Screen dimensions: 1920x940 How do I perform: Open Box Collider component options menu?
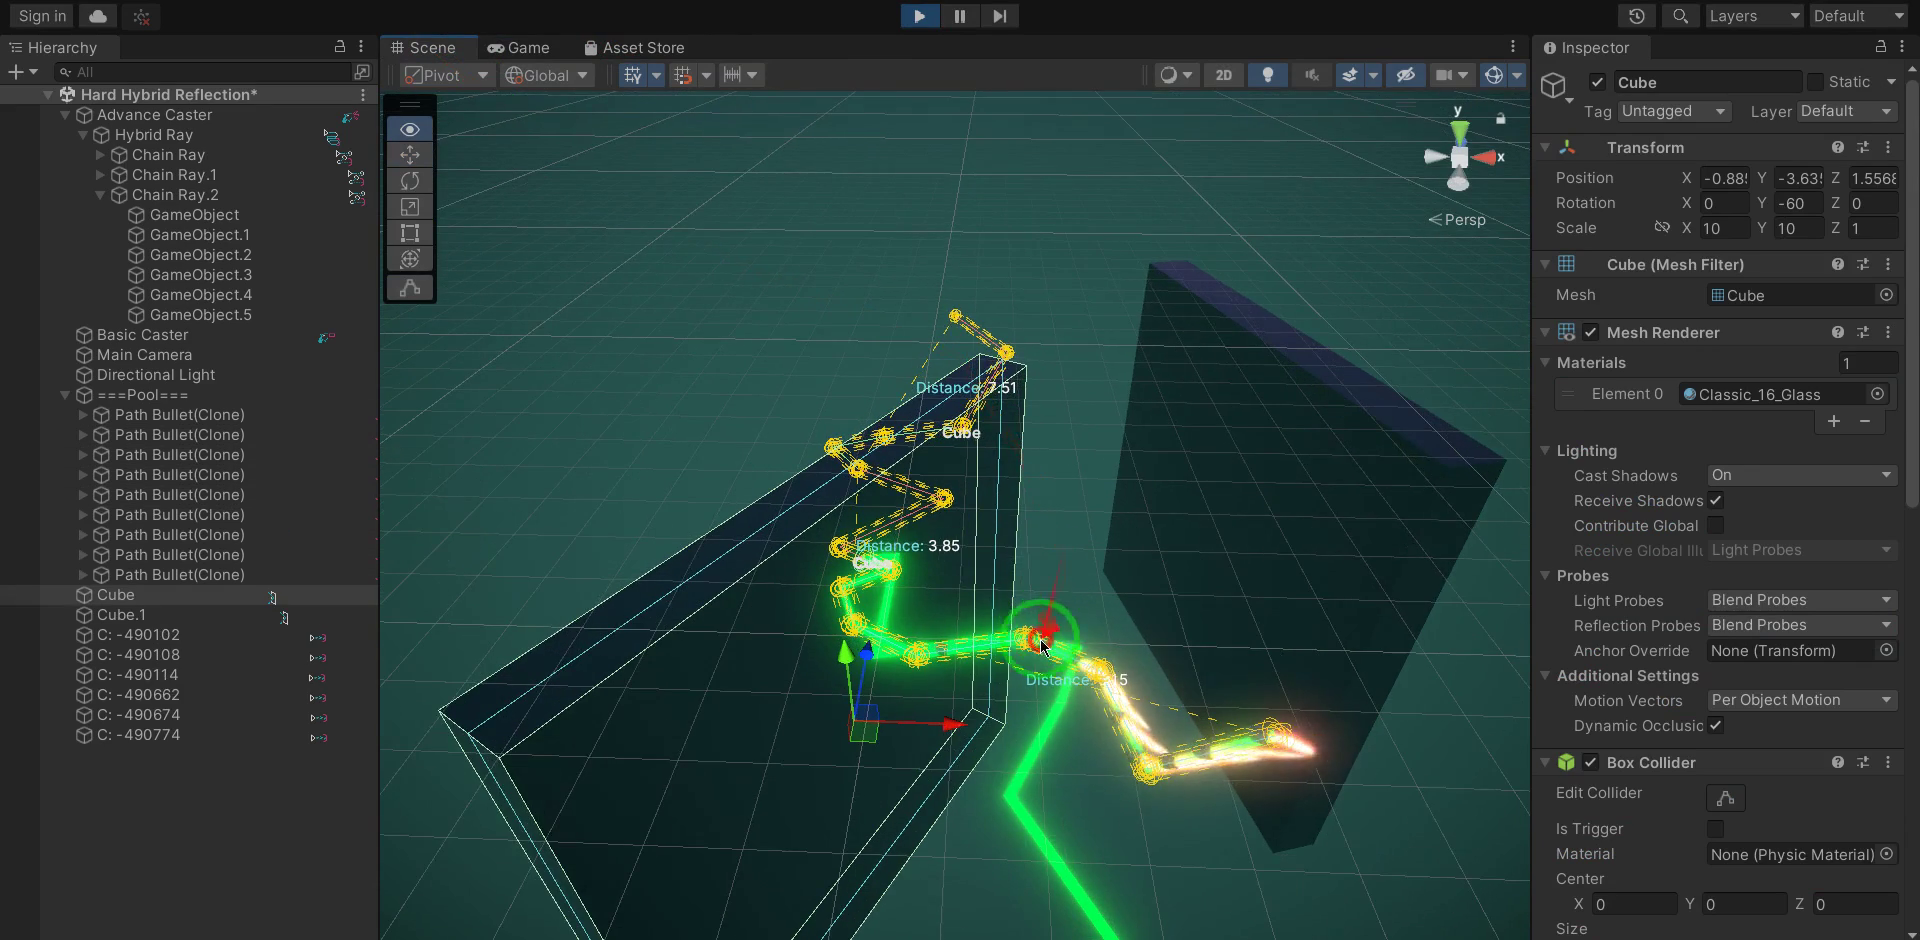point(1888,762)
